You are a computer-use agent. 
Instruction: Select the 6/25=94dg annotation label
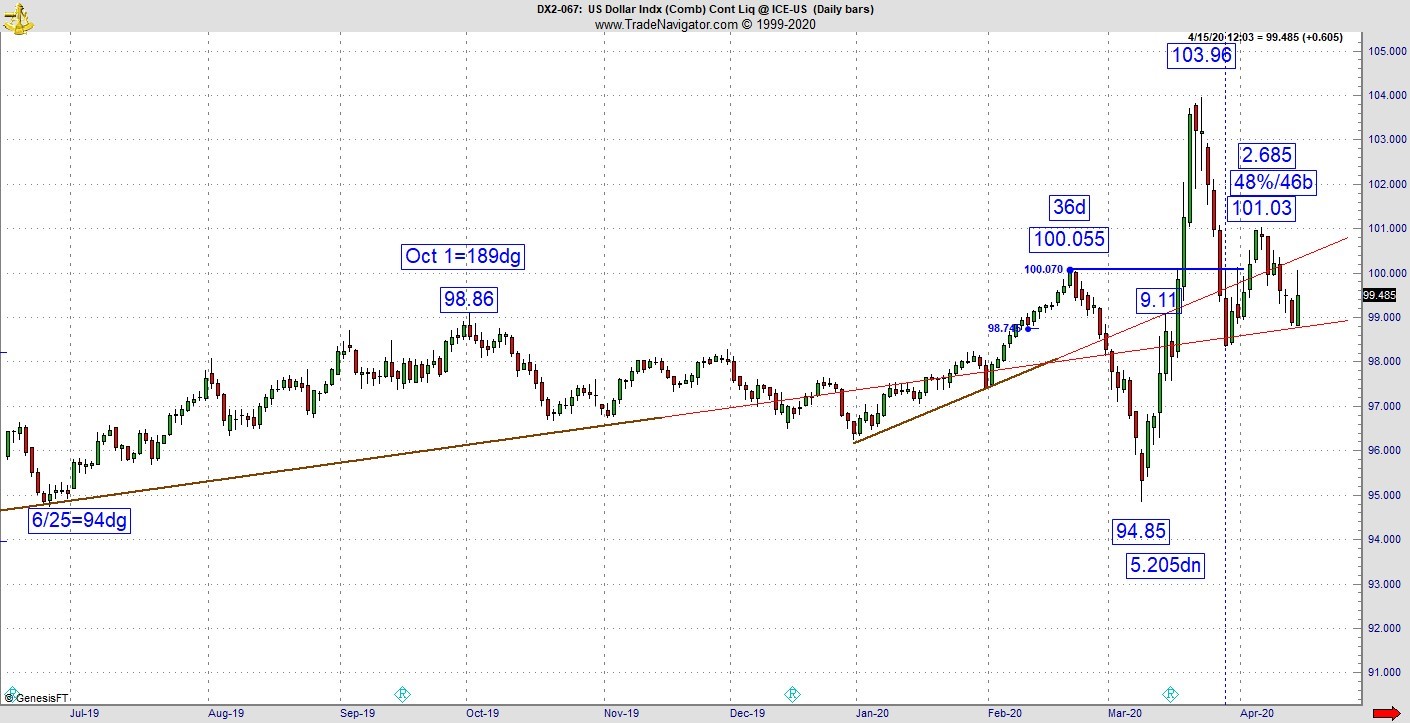80,521
